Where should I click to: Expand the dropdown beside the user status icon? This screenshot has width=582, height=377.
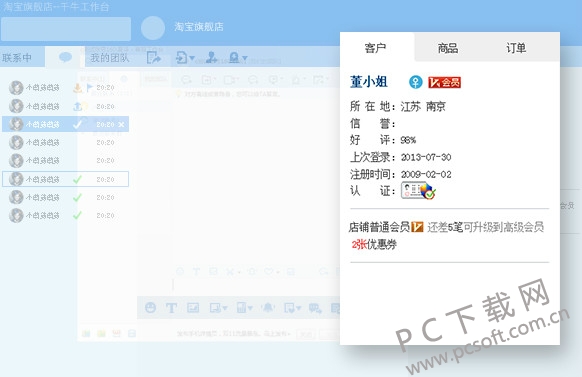click(245, 58)
